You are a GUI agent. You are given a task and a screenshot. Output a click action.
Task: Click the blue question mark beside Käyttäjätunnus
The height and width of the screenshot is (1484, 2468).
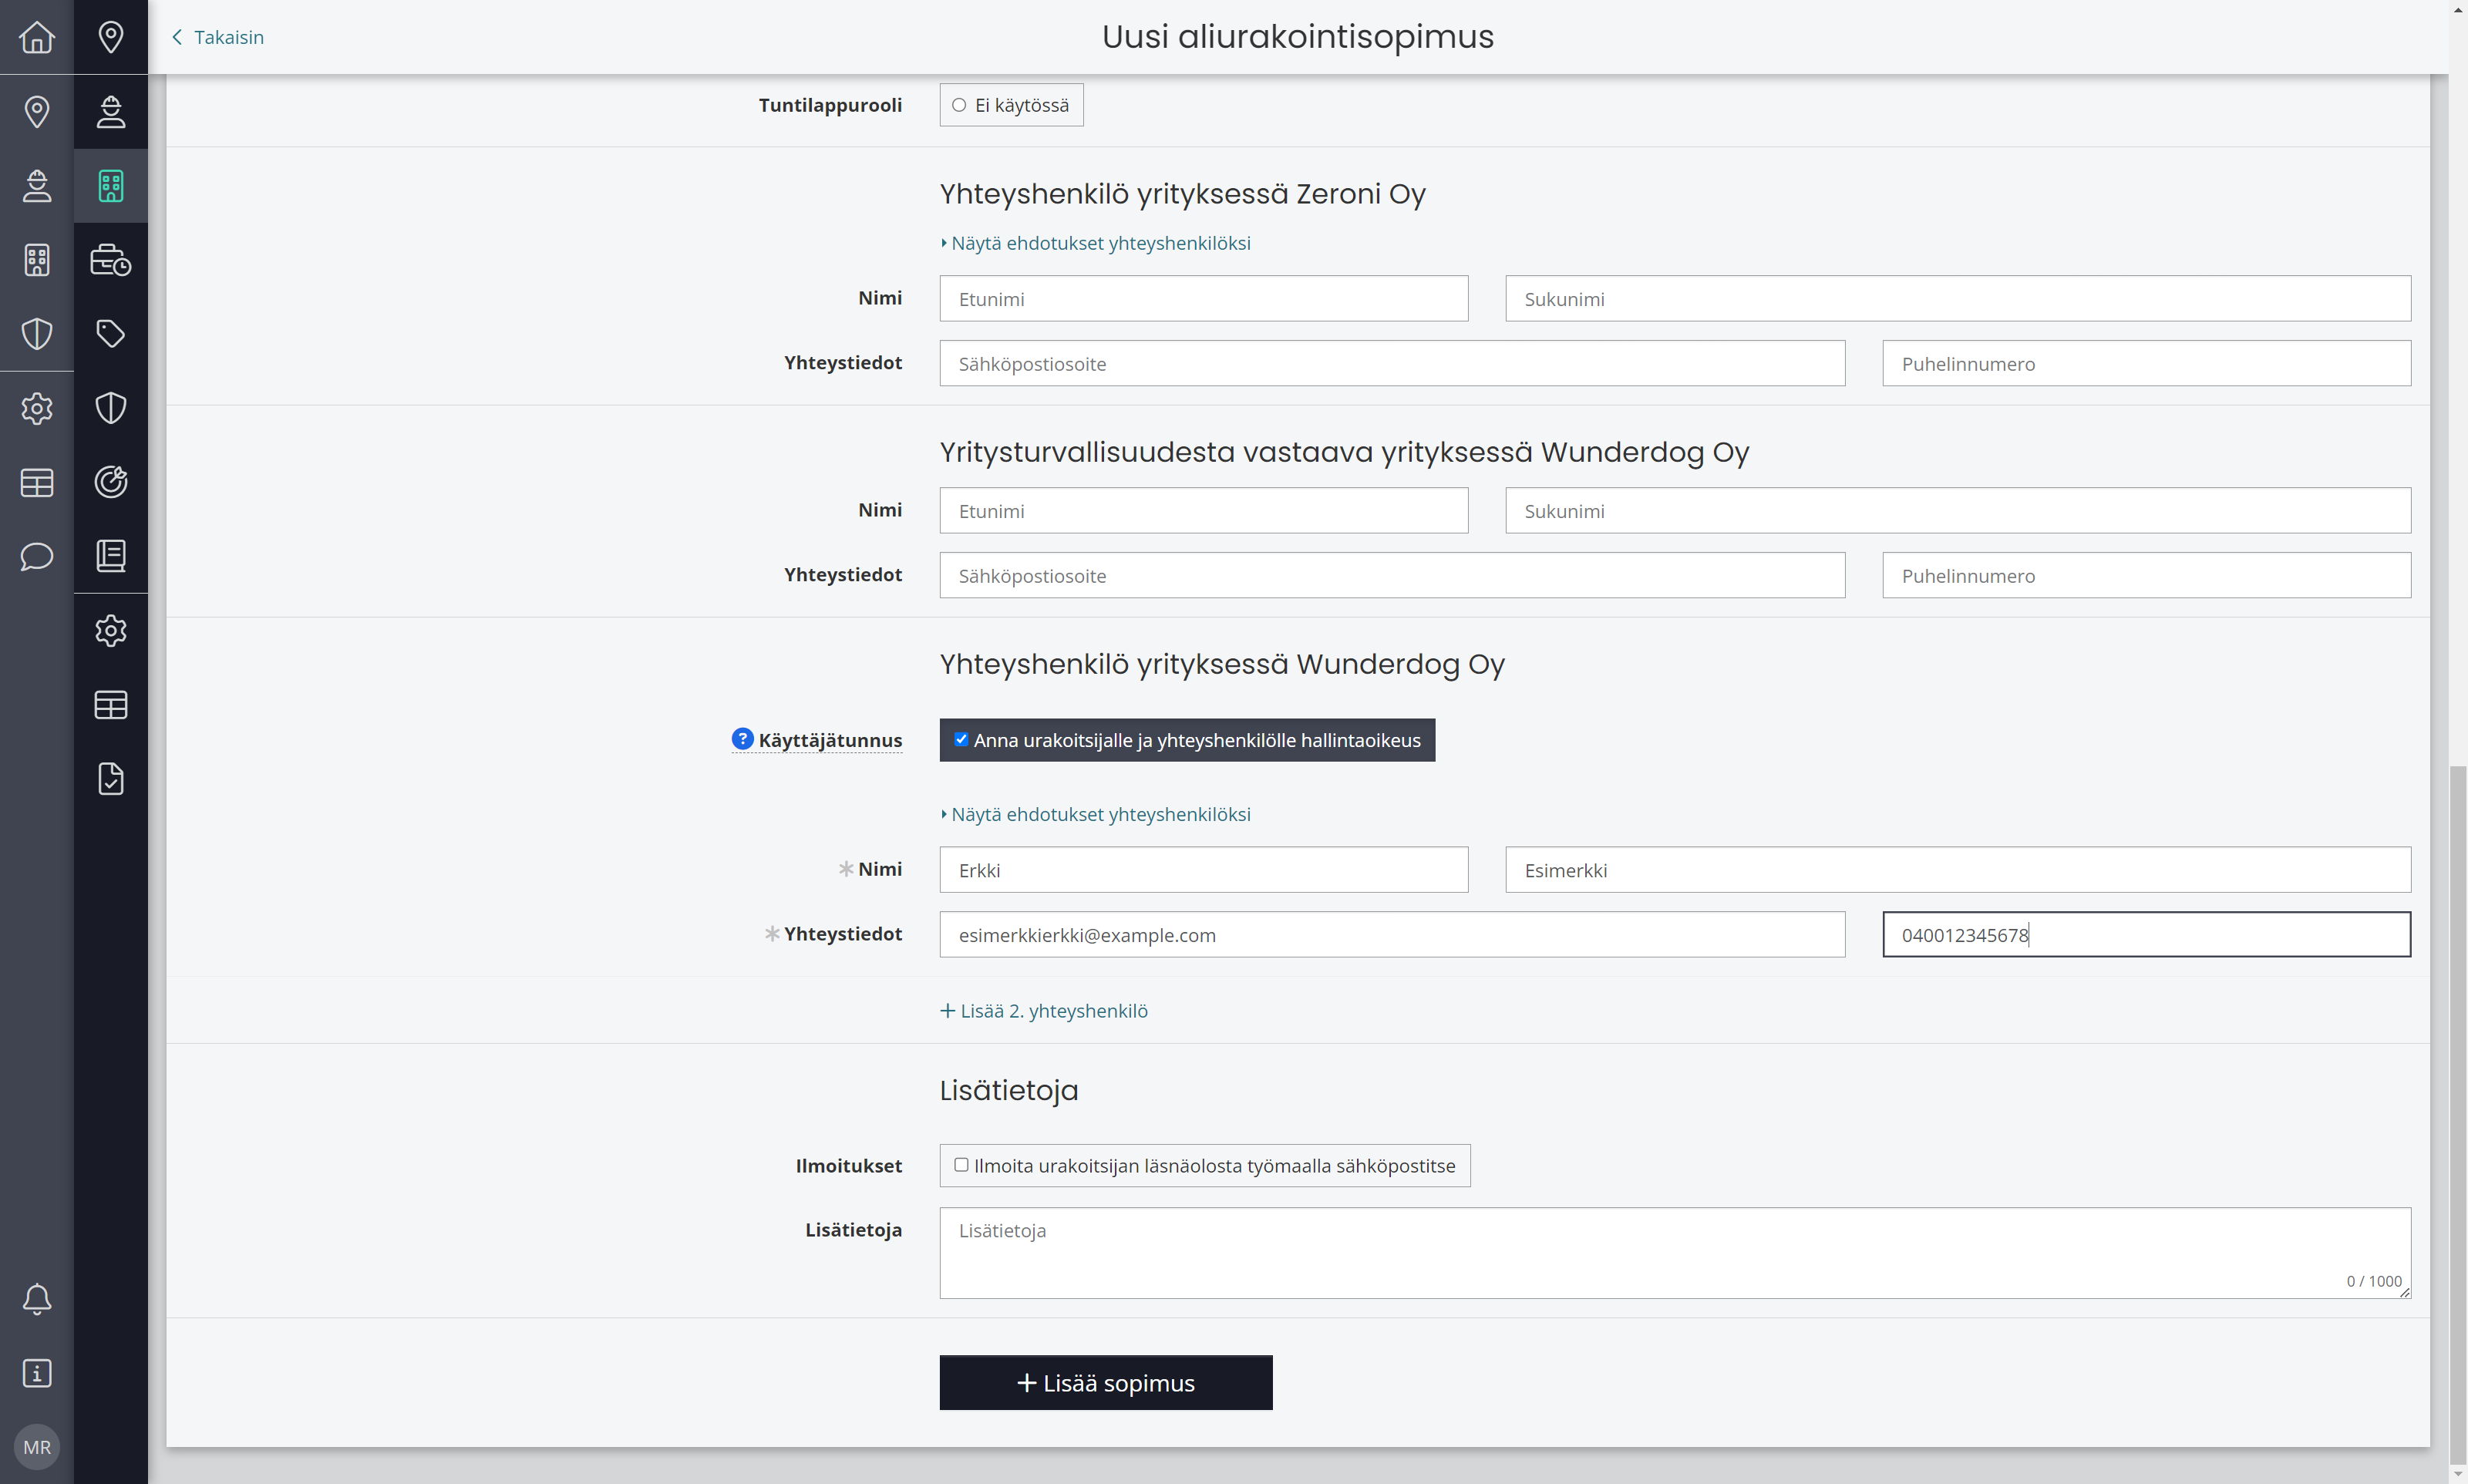tap(742, 739)
